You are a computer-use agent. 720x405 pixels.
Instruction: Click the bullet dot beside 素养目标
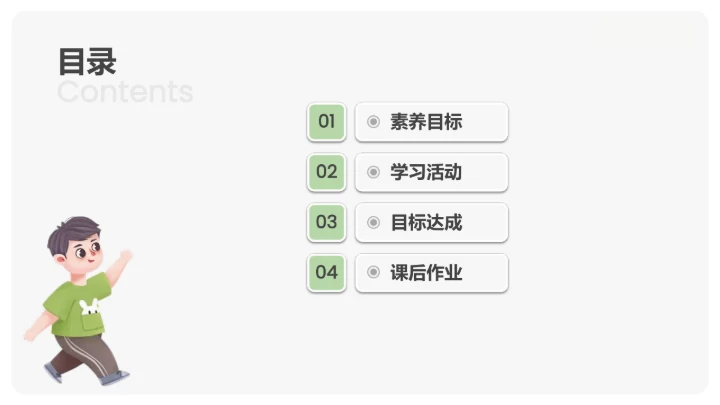click(373, 122)
